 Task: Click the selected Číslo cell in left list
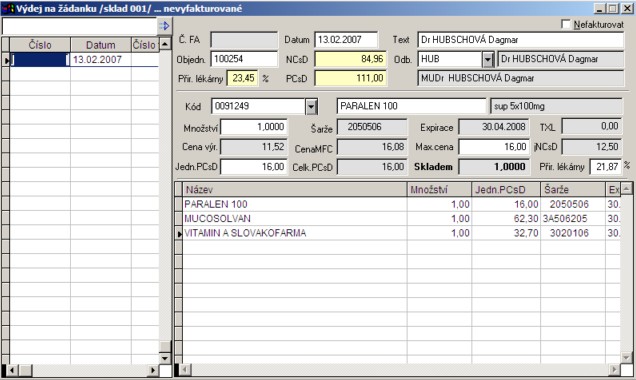[x=40, y=60]
